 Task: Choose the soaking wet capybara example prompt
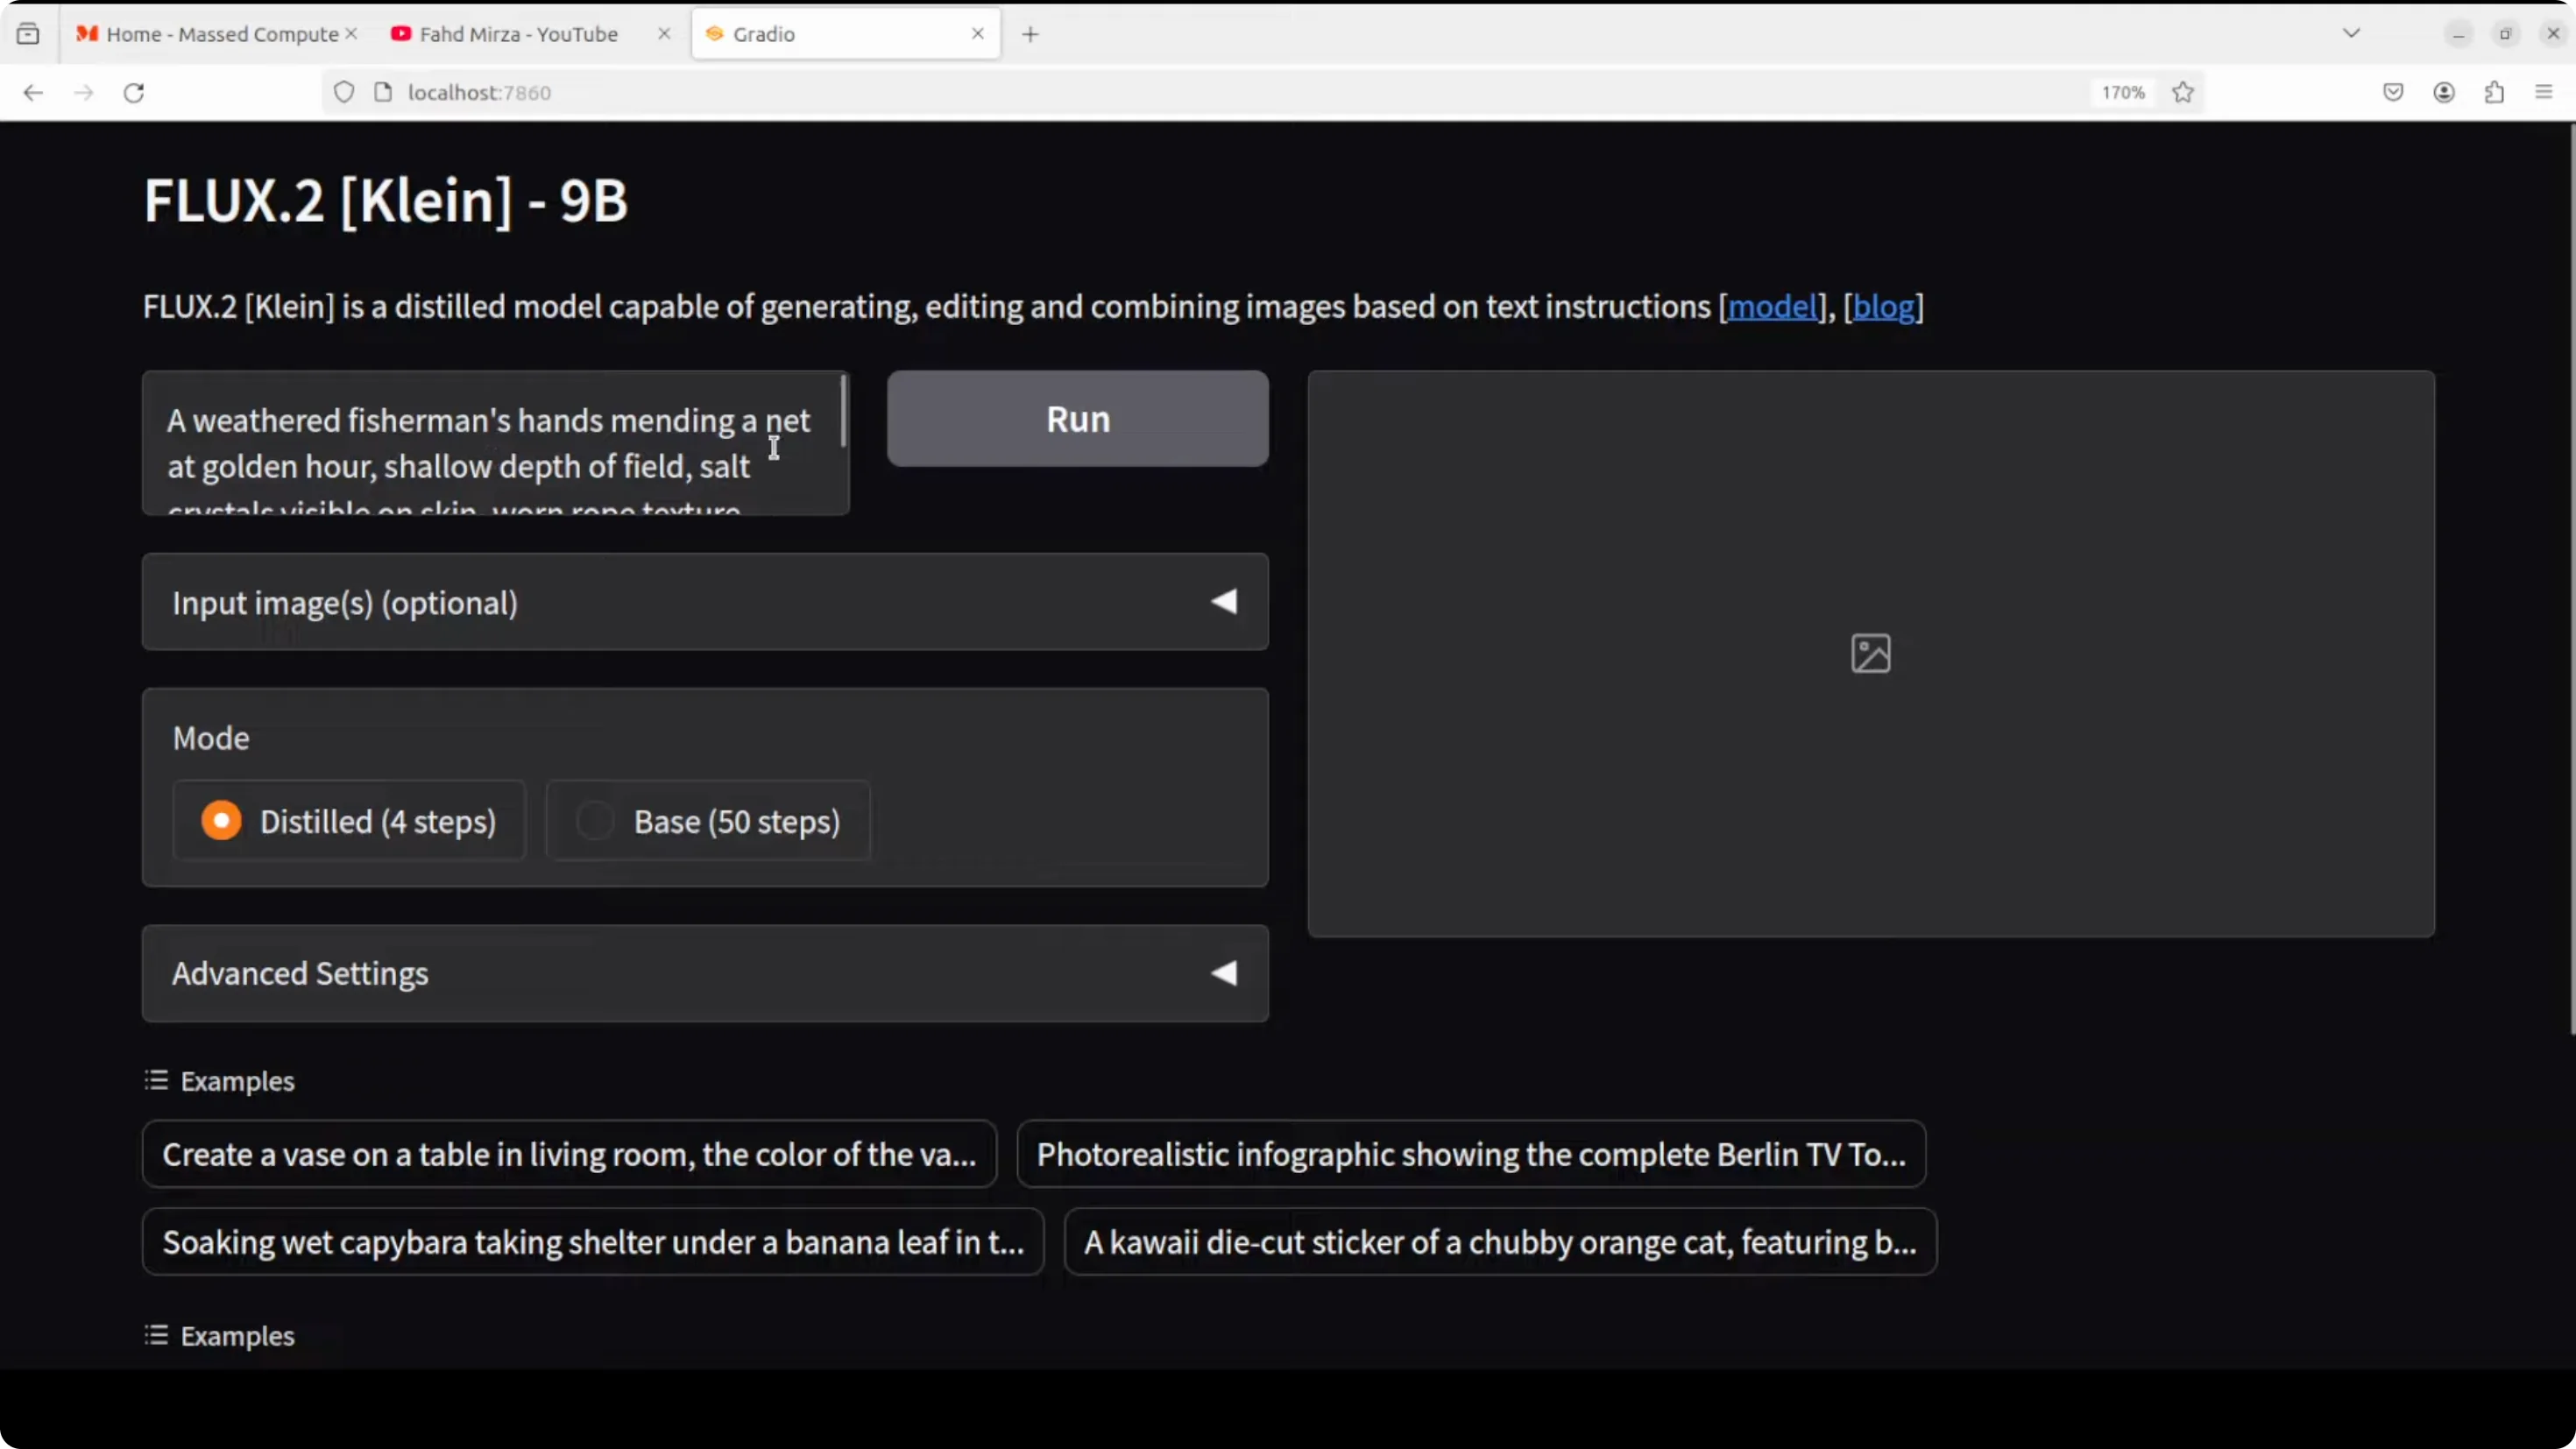593,1242
